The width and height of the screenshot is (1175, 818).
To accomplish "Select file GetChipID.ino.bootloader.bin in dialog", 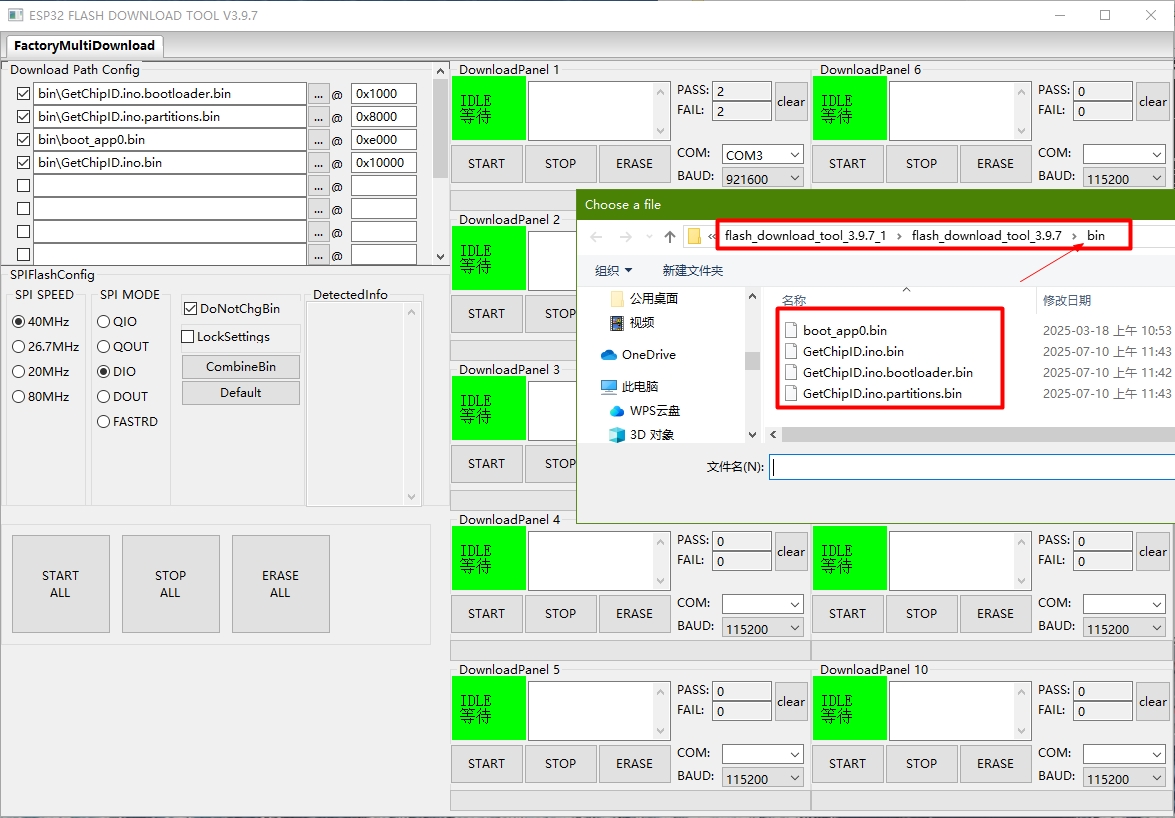I will [x=887, y=372].
